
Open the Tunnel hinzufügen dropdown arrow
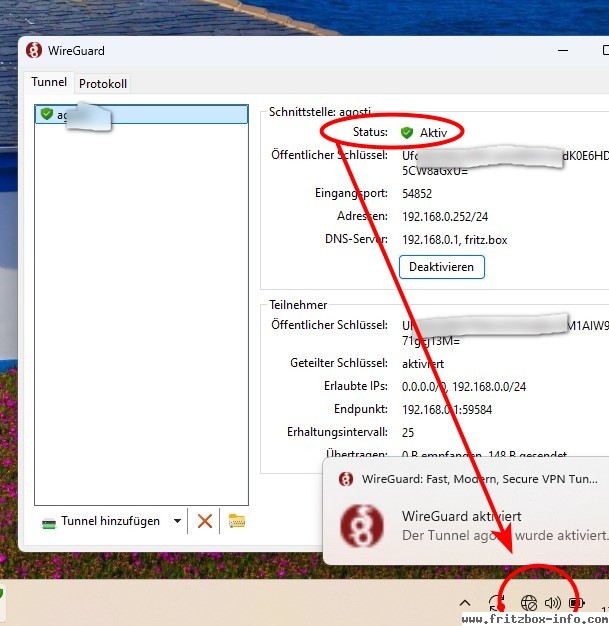click(177, 521)
